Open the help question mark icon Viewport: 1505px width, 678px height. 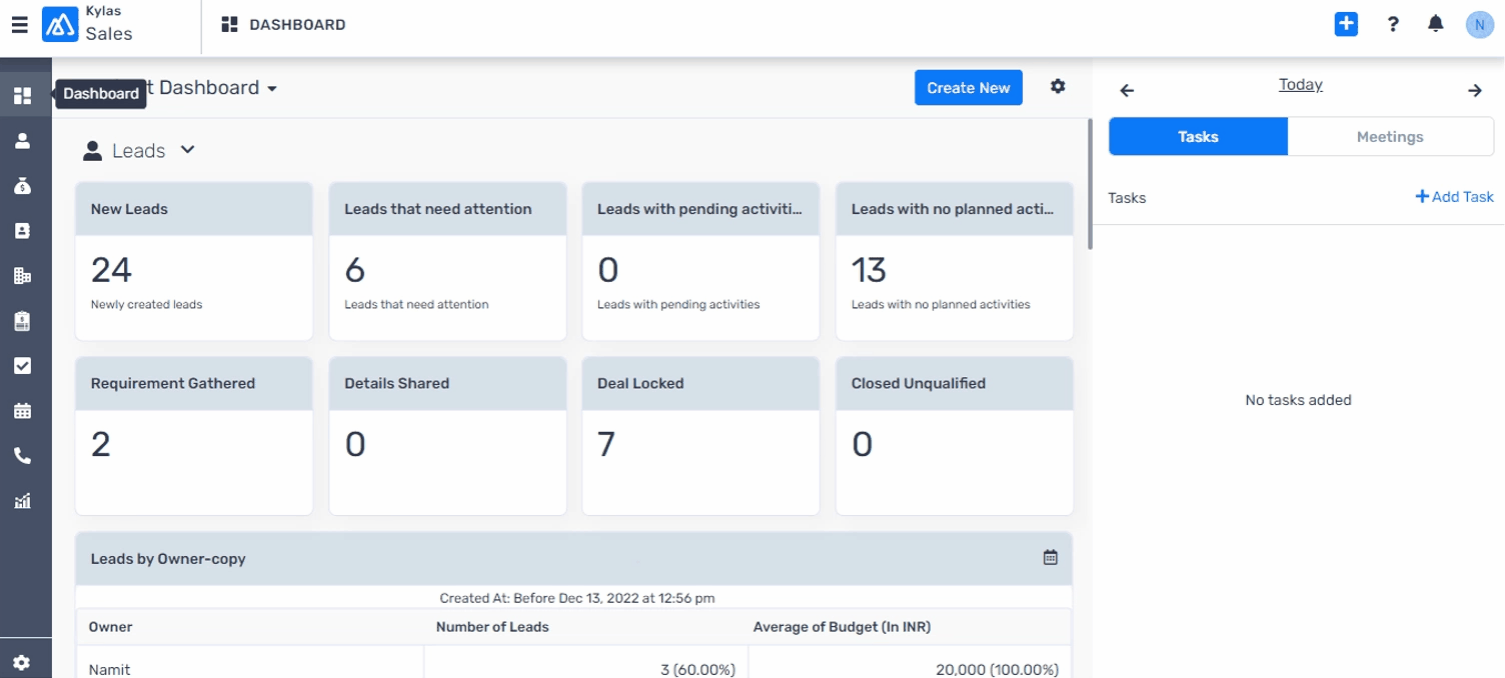1393,24
